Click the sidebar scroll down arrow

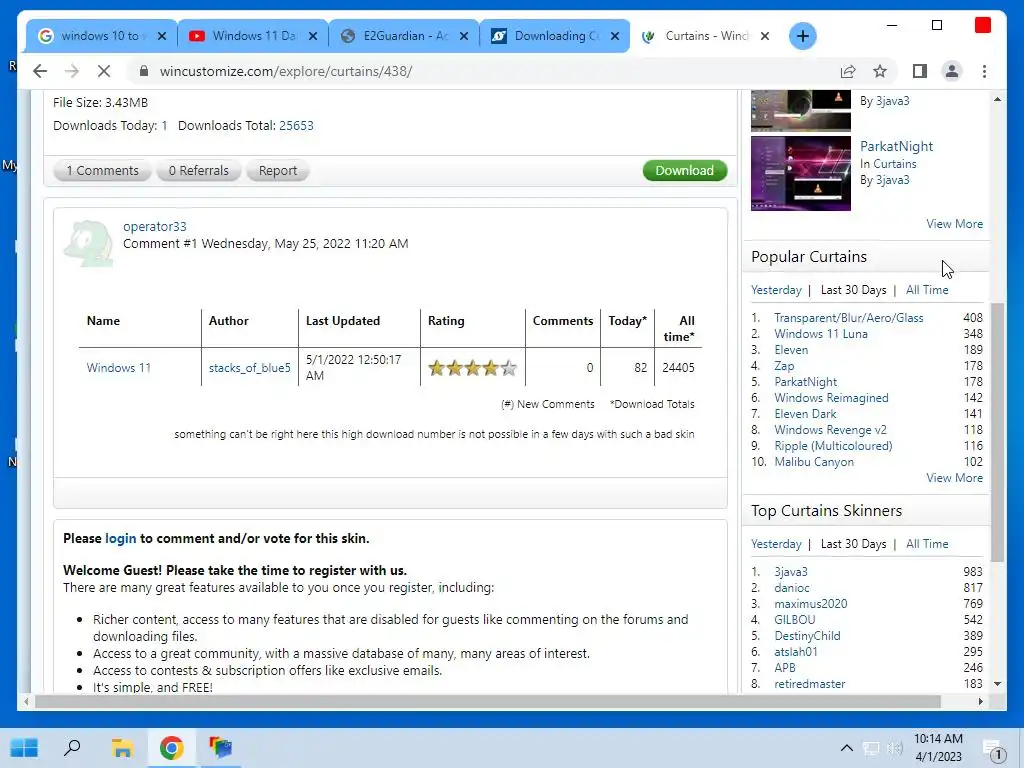pyautogui.click(x=997, y=684)
